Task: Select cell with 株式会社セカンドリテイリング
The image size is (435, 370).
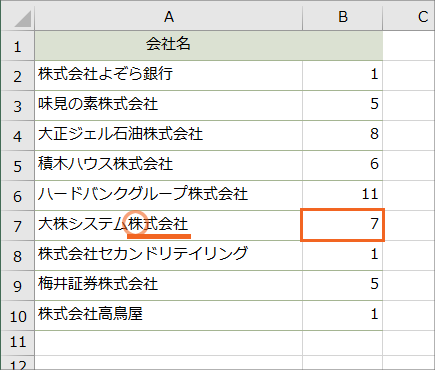Action: pyautogui.click(x=169, y=256)
